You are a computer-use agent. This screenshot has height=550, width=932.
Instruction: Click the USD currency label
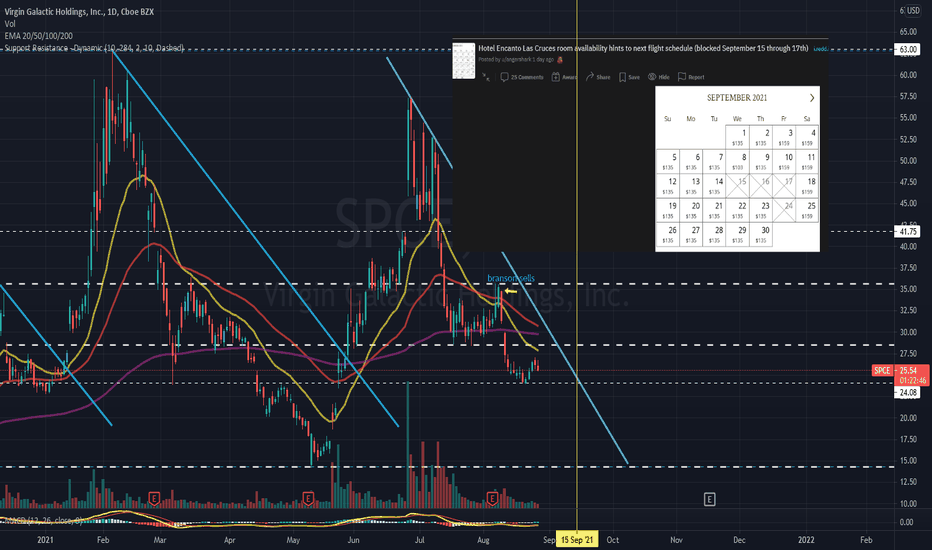[x=913, y=11]
